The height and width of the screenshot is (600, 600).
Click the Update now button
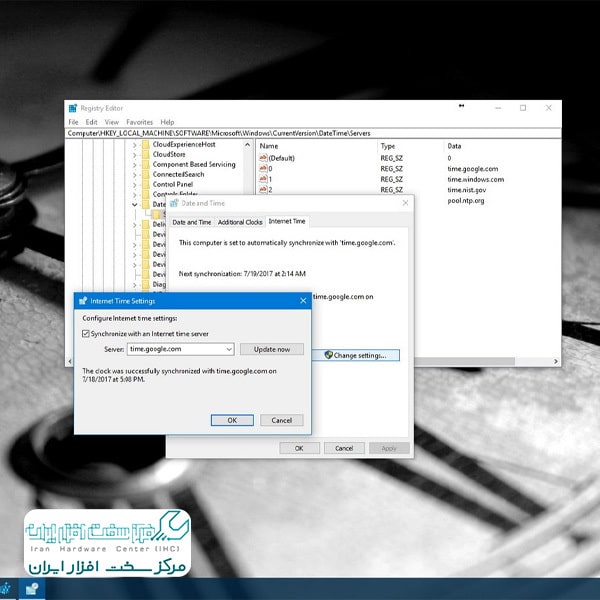tap(272, 349)
